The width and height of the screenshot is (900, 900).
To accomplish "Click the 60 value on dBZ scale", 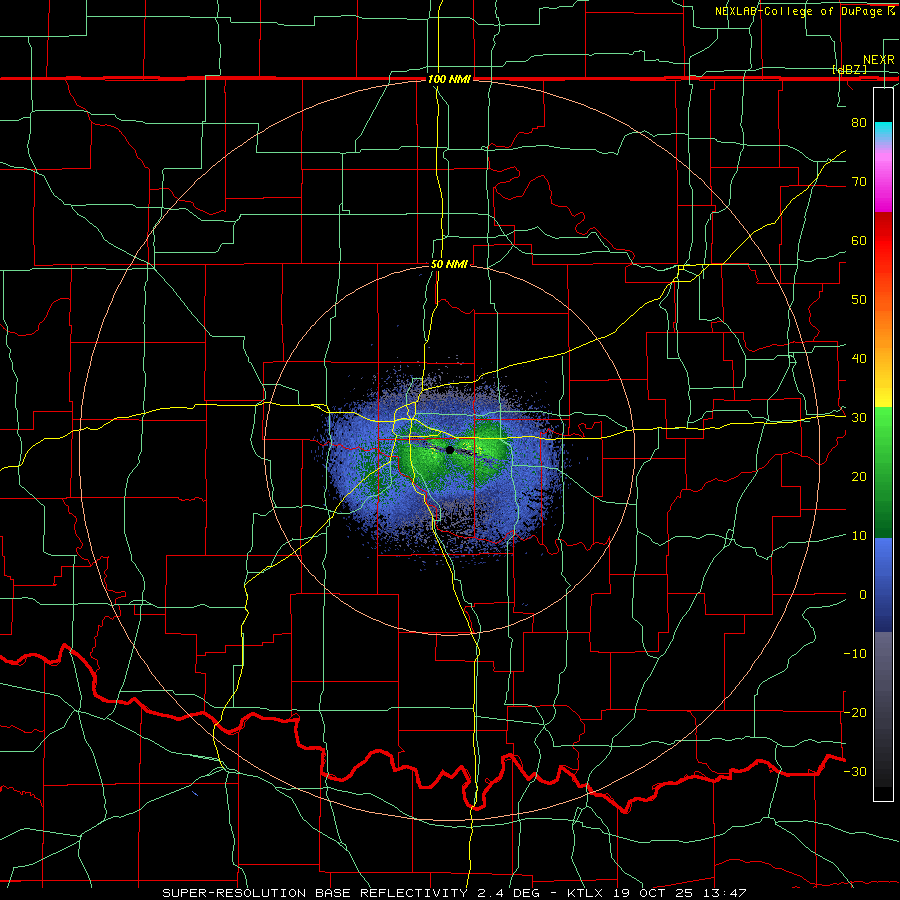I will [x=859, y=240].
